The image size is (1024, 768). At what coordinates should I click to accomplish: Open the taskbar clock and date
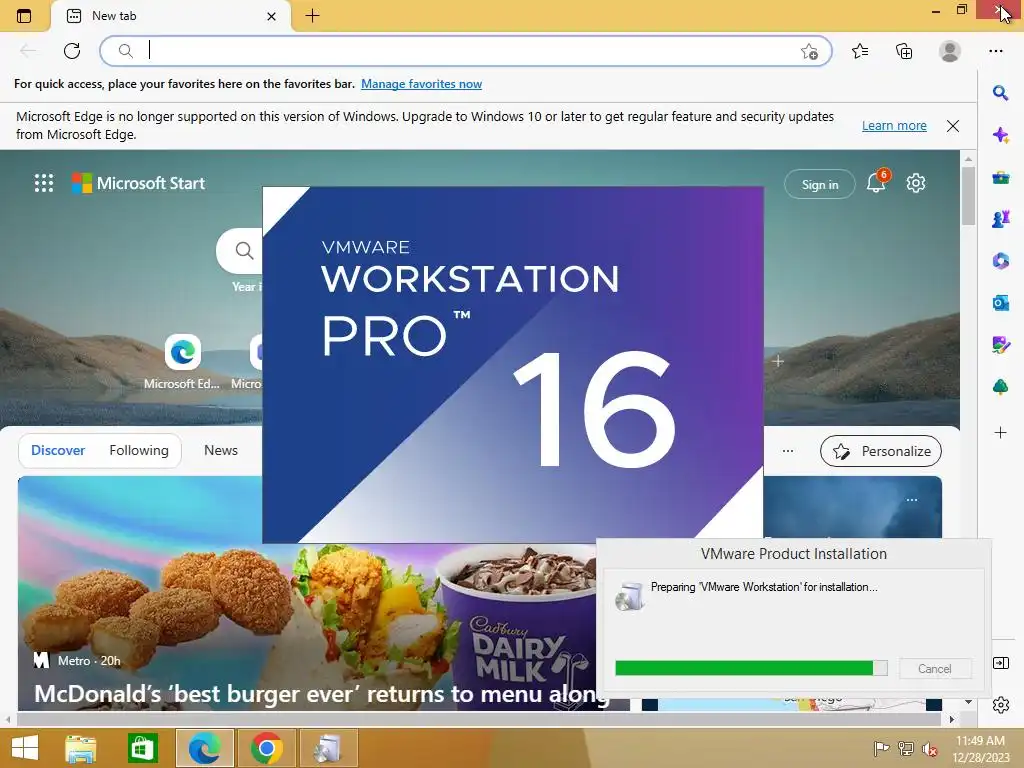click(980, 749)
